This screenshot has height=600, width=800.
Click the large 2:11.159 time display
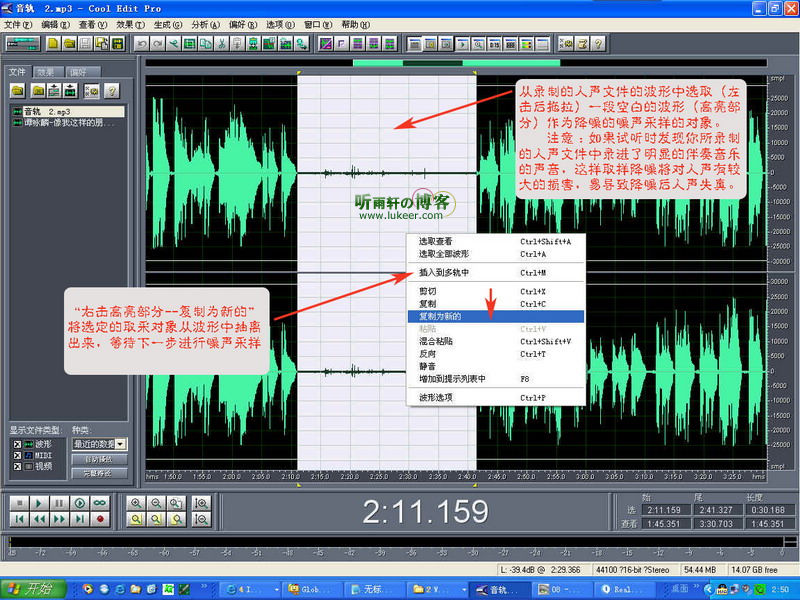coord(426,512)
